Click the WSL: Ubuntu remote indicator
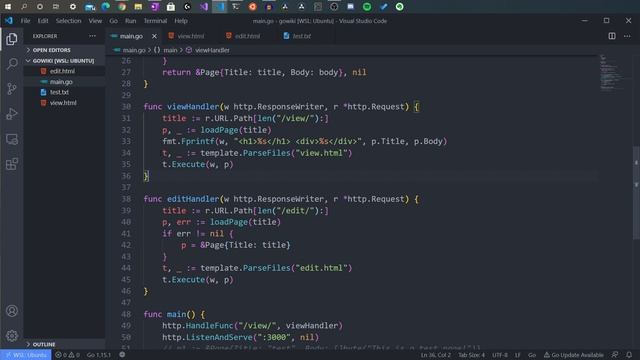The image size is (640, 360). point(26,355)
